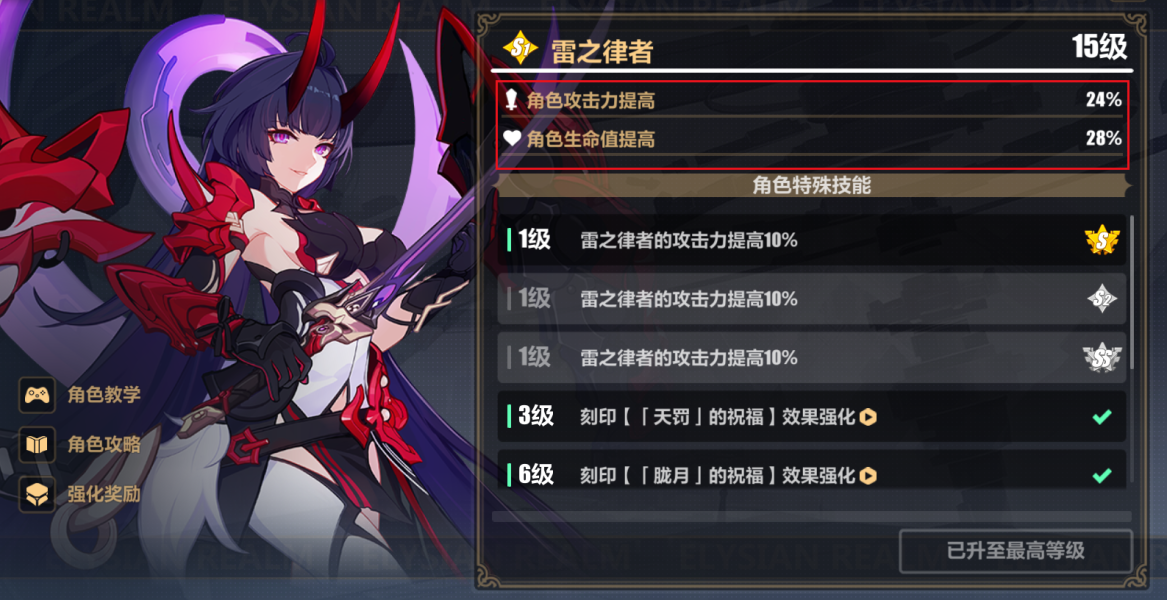Click the gold S star icon in first skill row
Image resolution: width=1167 pixels, height=600 pixels.
(1102, 240)
